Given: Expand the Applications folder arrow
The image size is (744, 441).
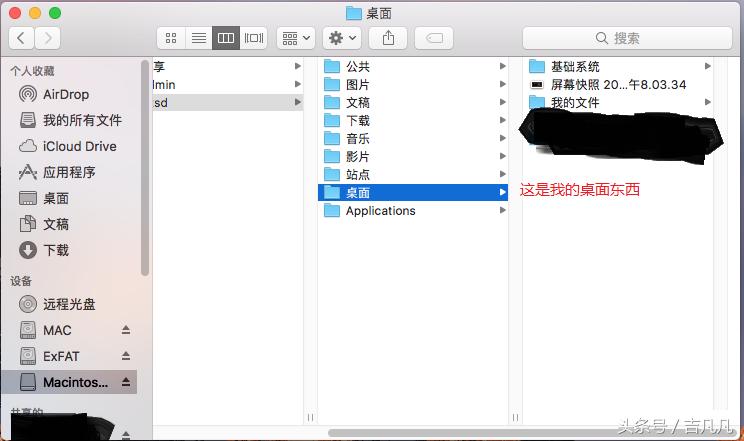Looking at the screenshot, I should 502,210.
